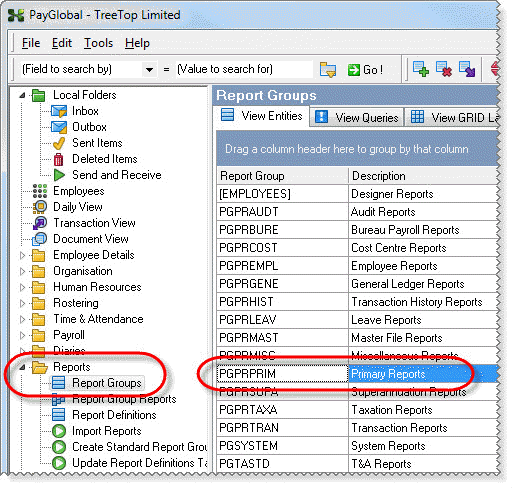Select the PGPRCOST report group cell
The image size is (517, 492).
[x=282, y=248]
